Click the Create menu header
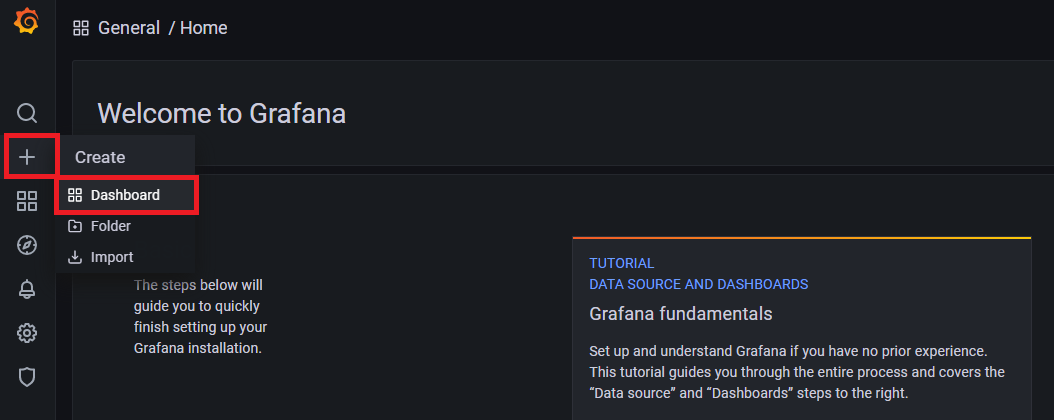The width and height of the screenshot is (1054, 420). (100, 157)
